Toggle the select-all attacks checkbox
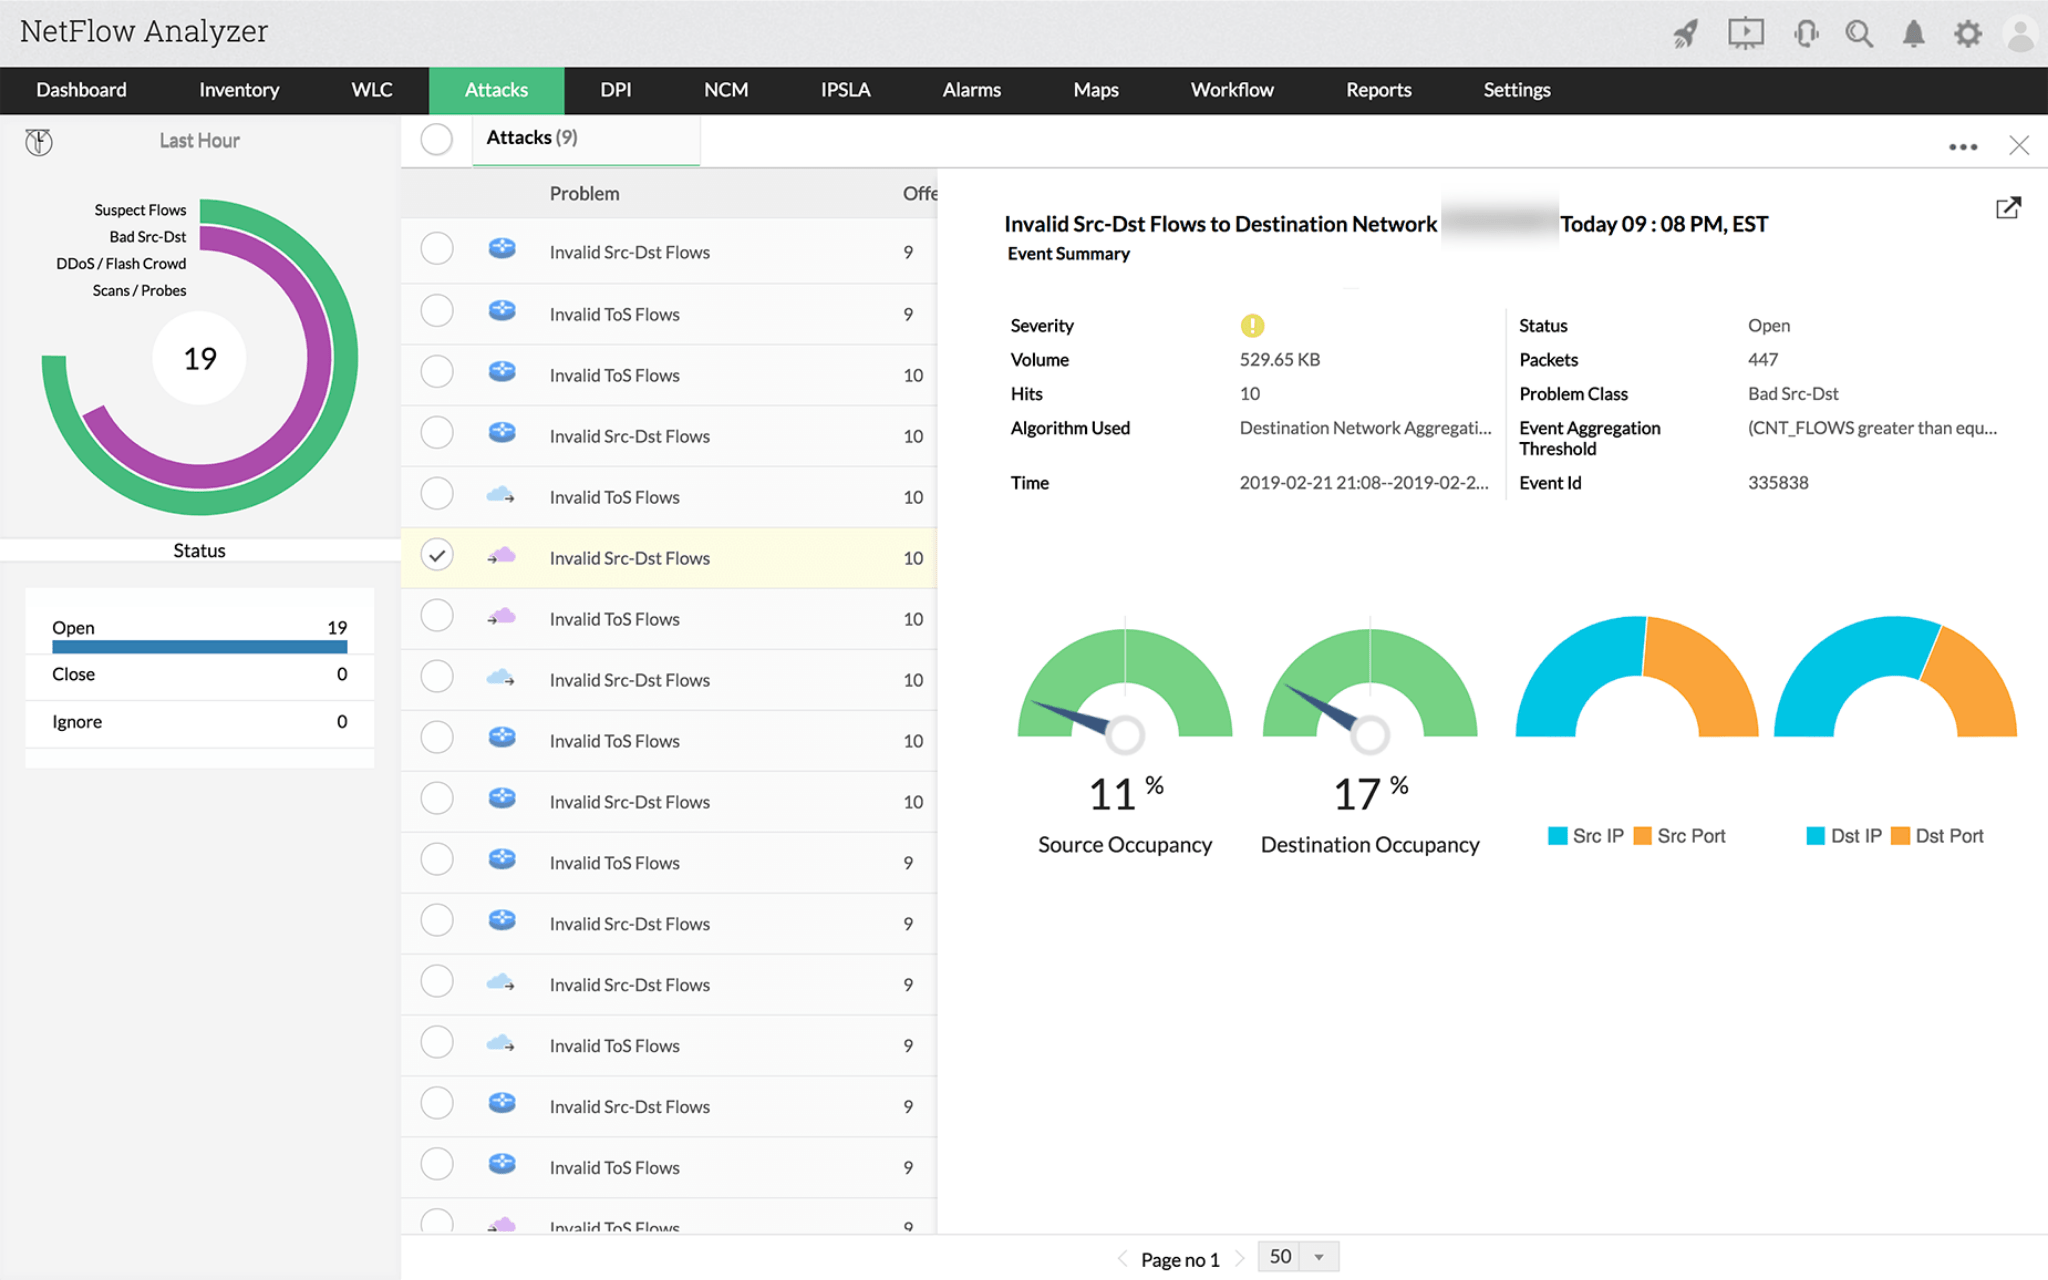 [436, 140]
